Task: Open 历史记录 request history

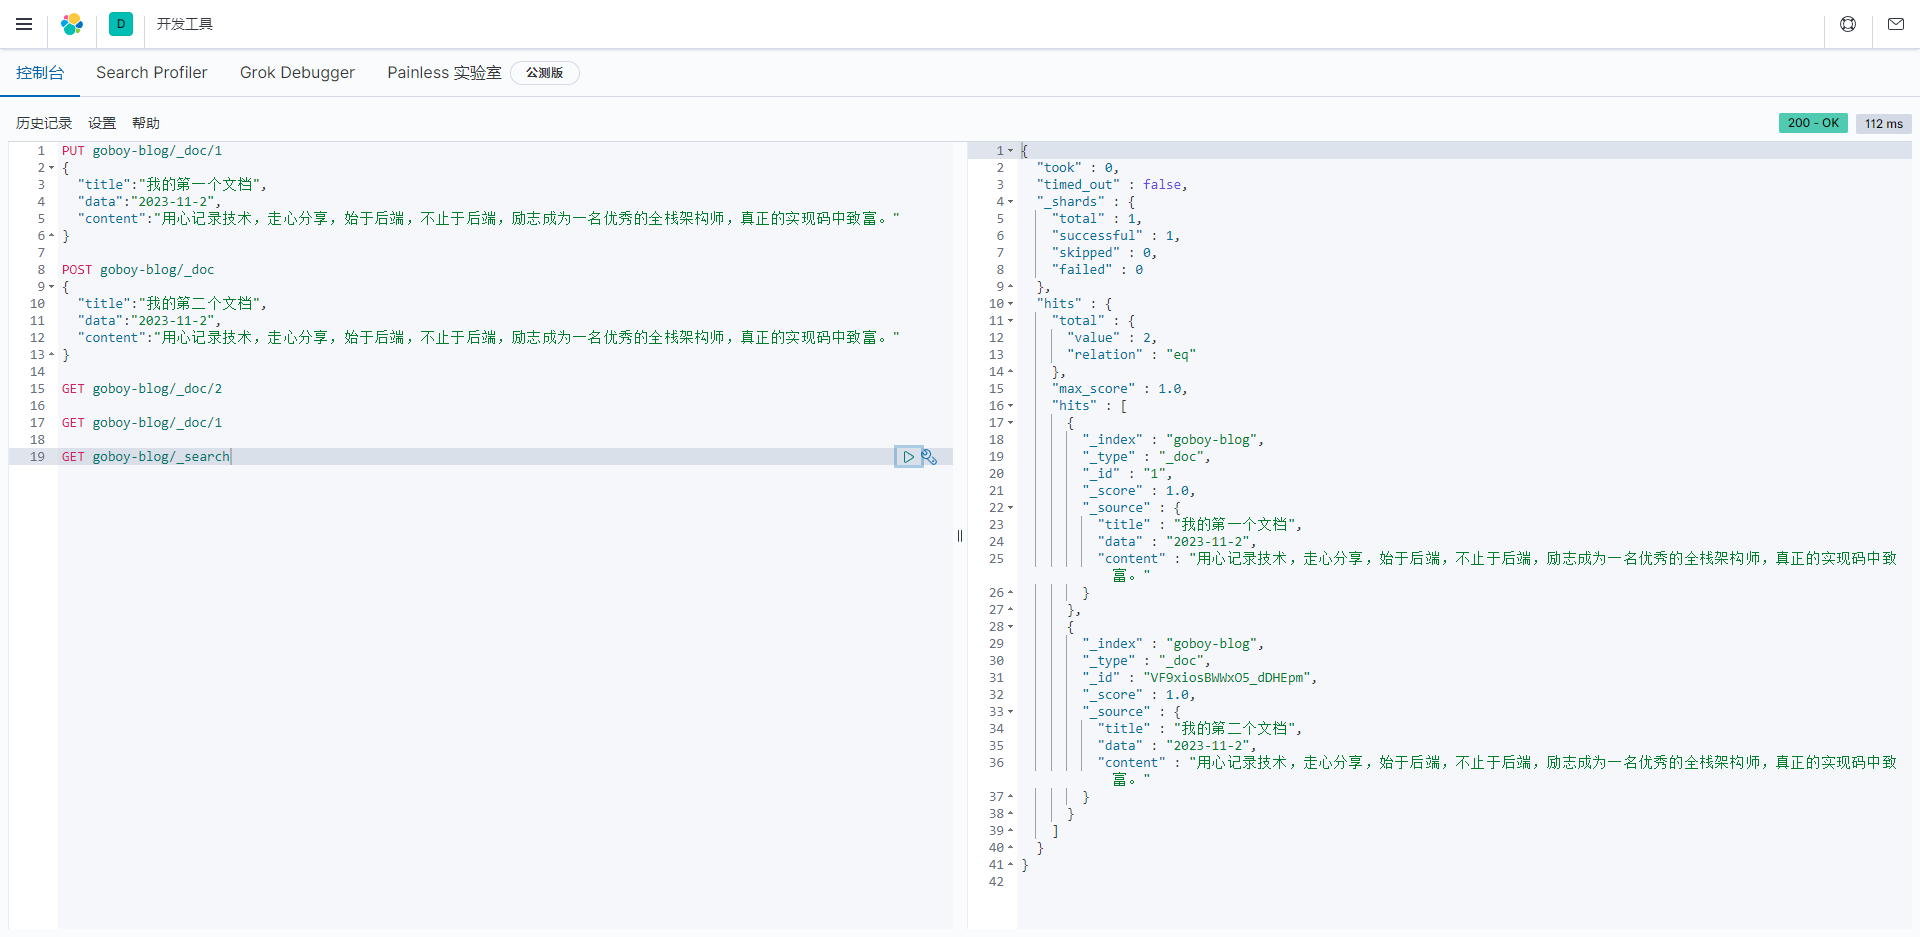Action: click(44, 123)
